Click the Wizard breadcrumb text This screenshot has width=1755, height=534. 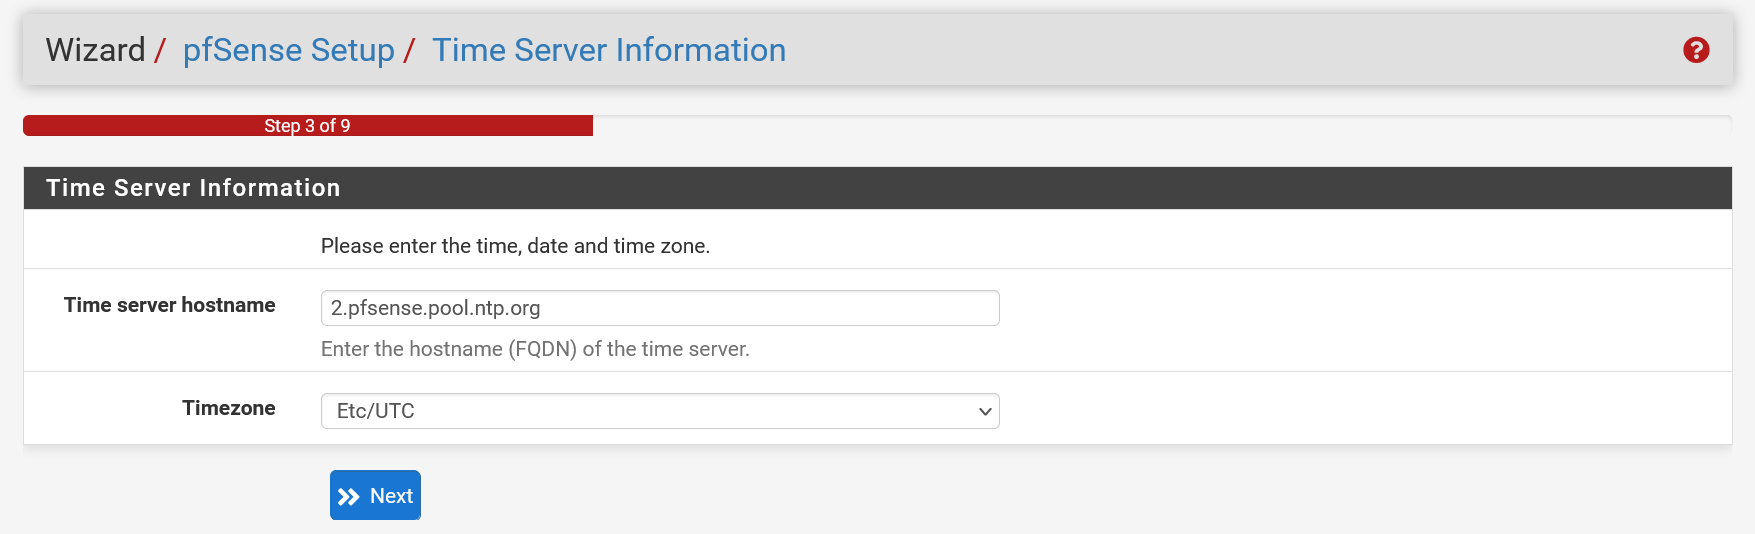coord(95,50)
